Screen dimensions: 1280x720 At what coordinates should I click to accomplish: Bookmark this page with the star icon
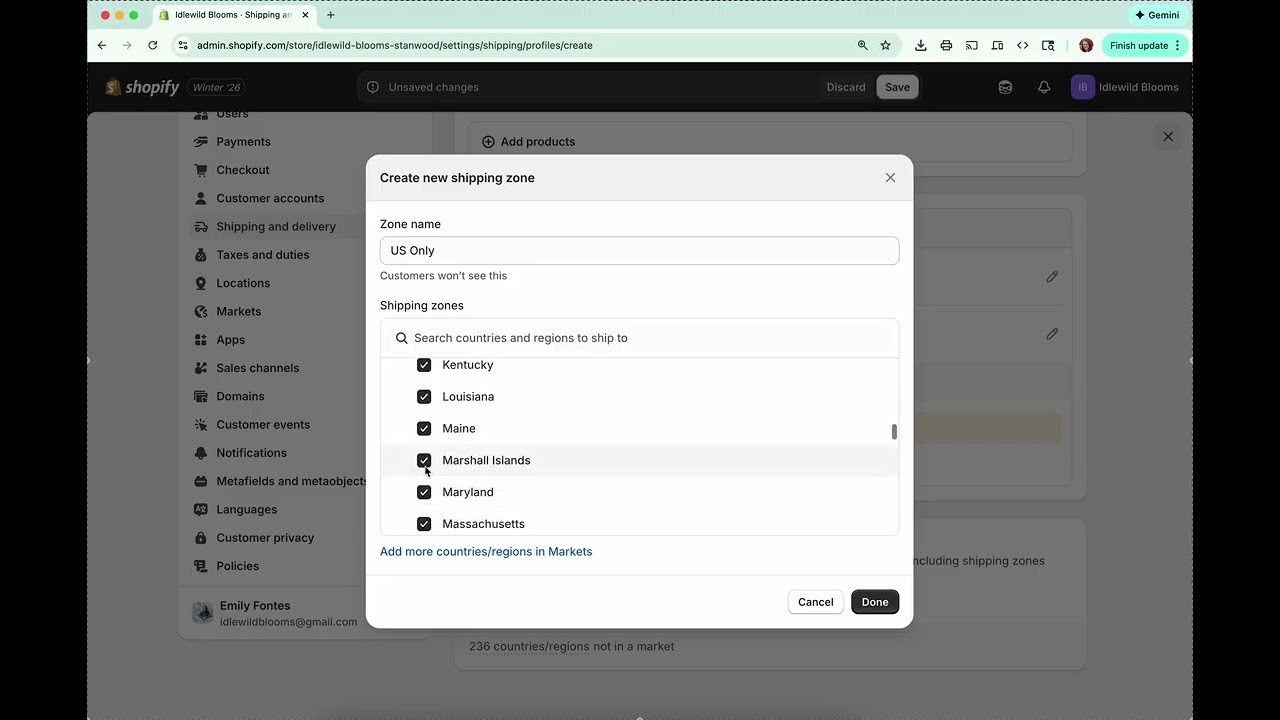click(x=885, y=45)
